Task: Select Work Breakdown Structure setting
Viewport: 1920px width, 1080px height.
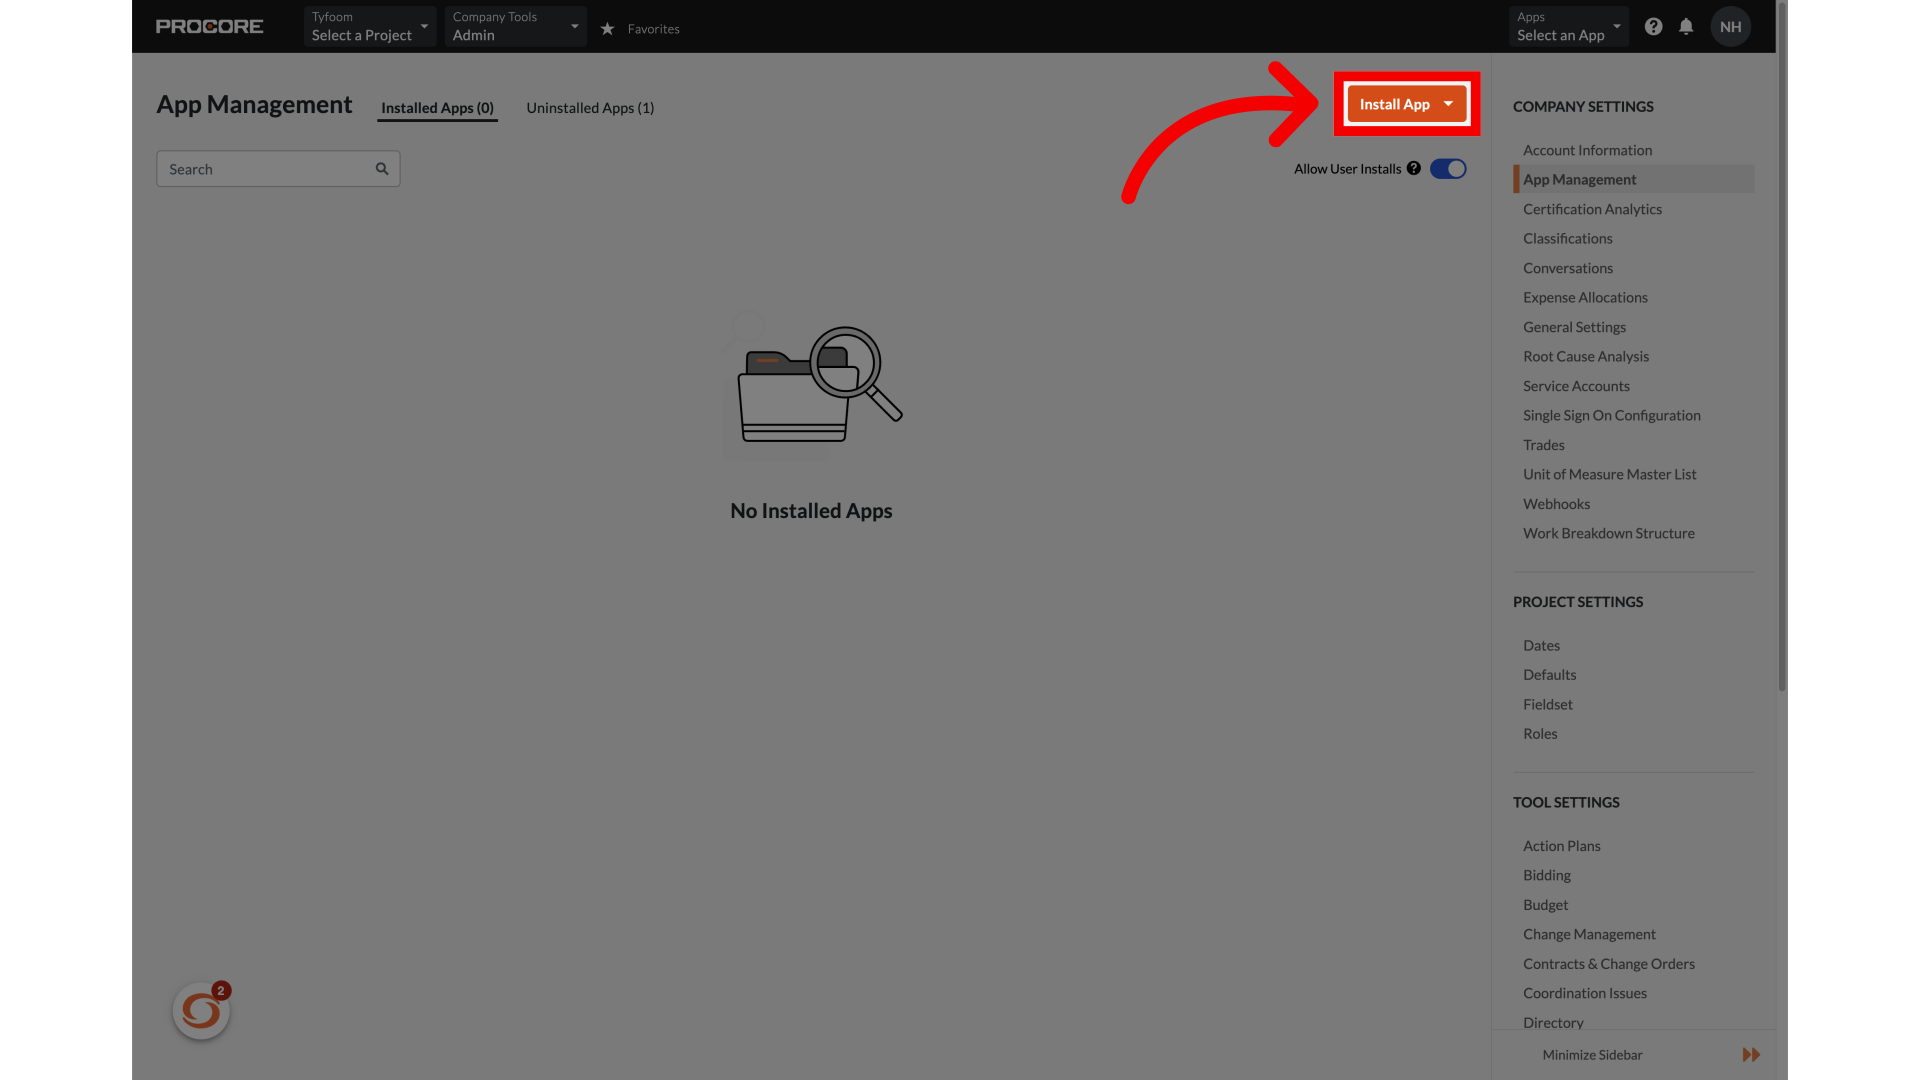Action: 1609,533
